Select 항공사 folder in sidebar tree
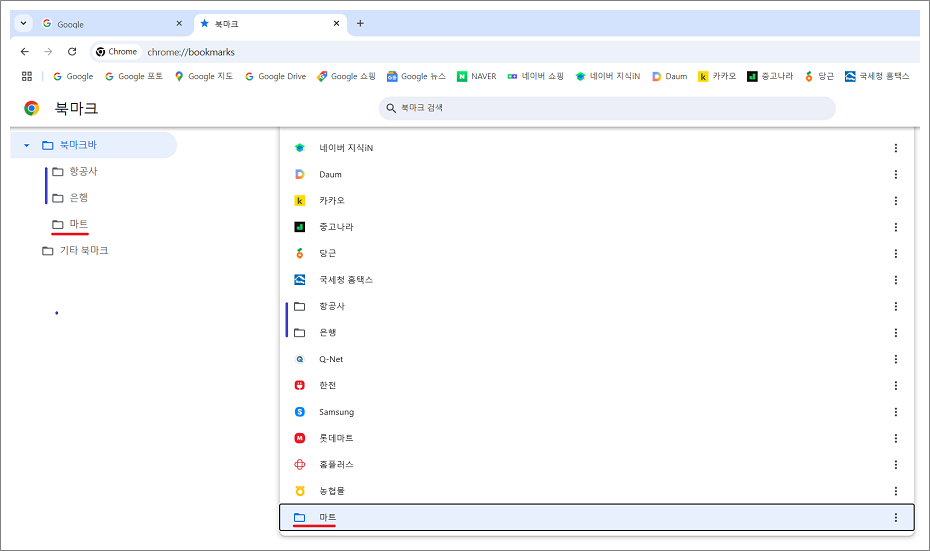 [74, 171]
